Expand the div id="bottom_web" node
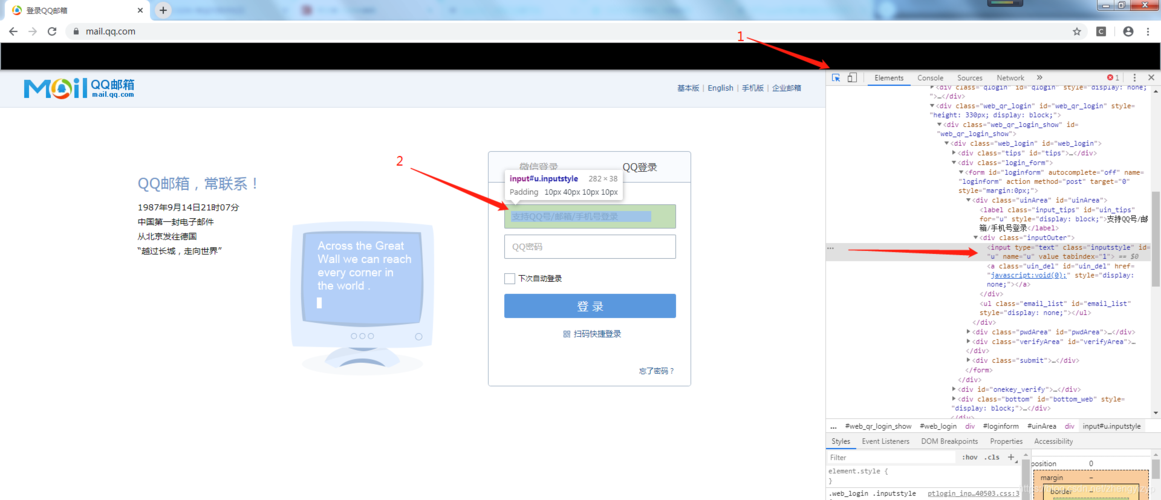 coord(954,399)
